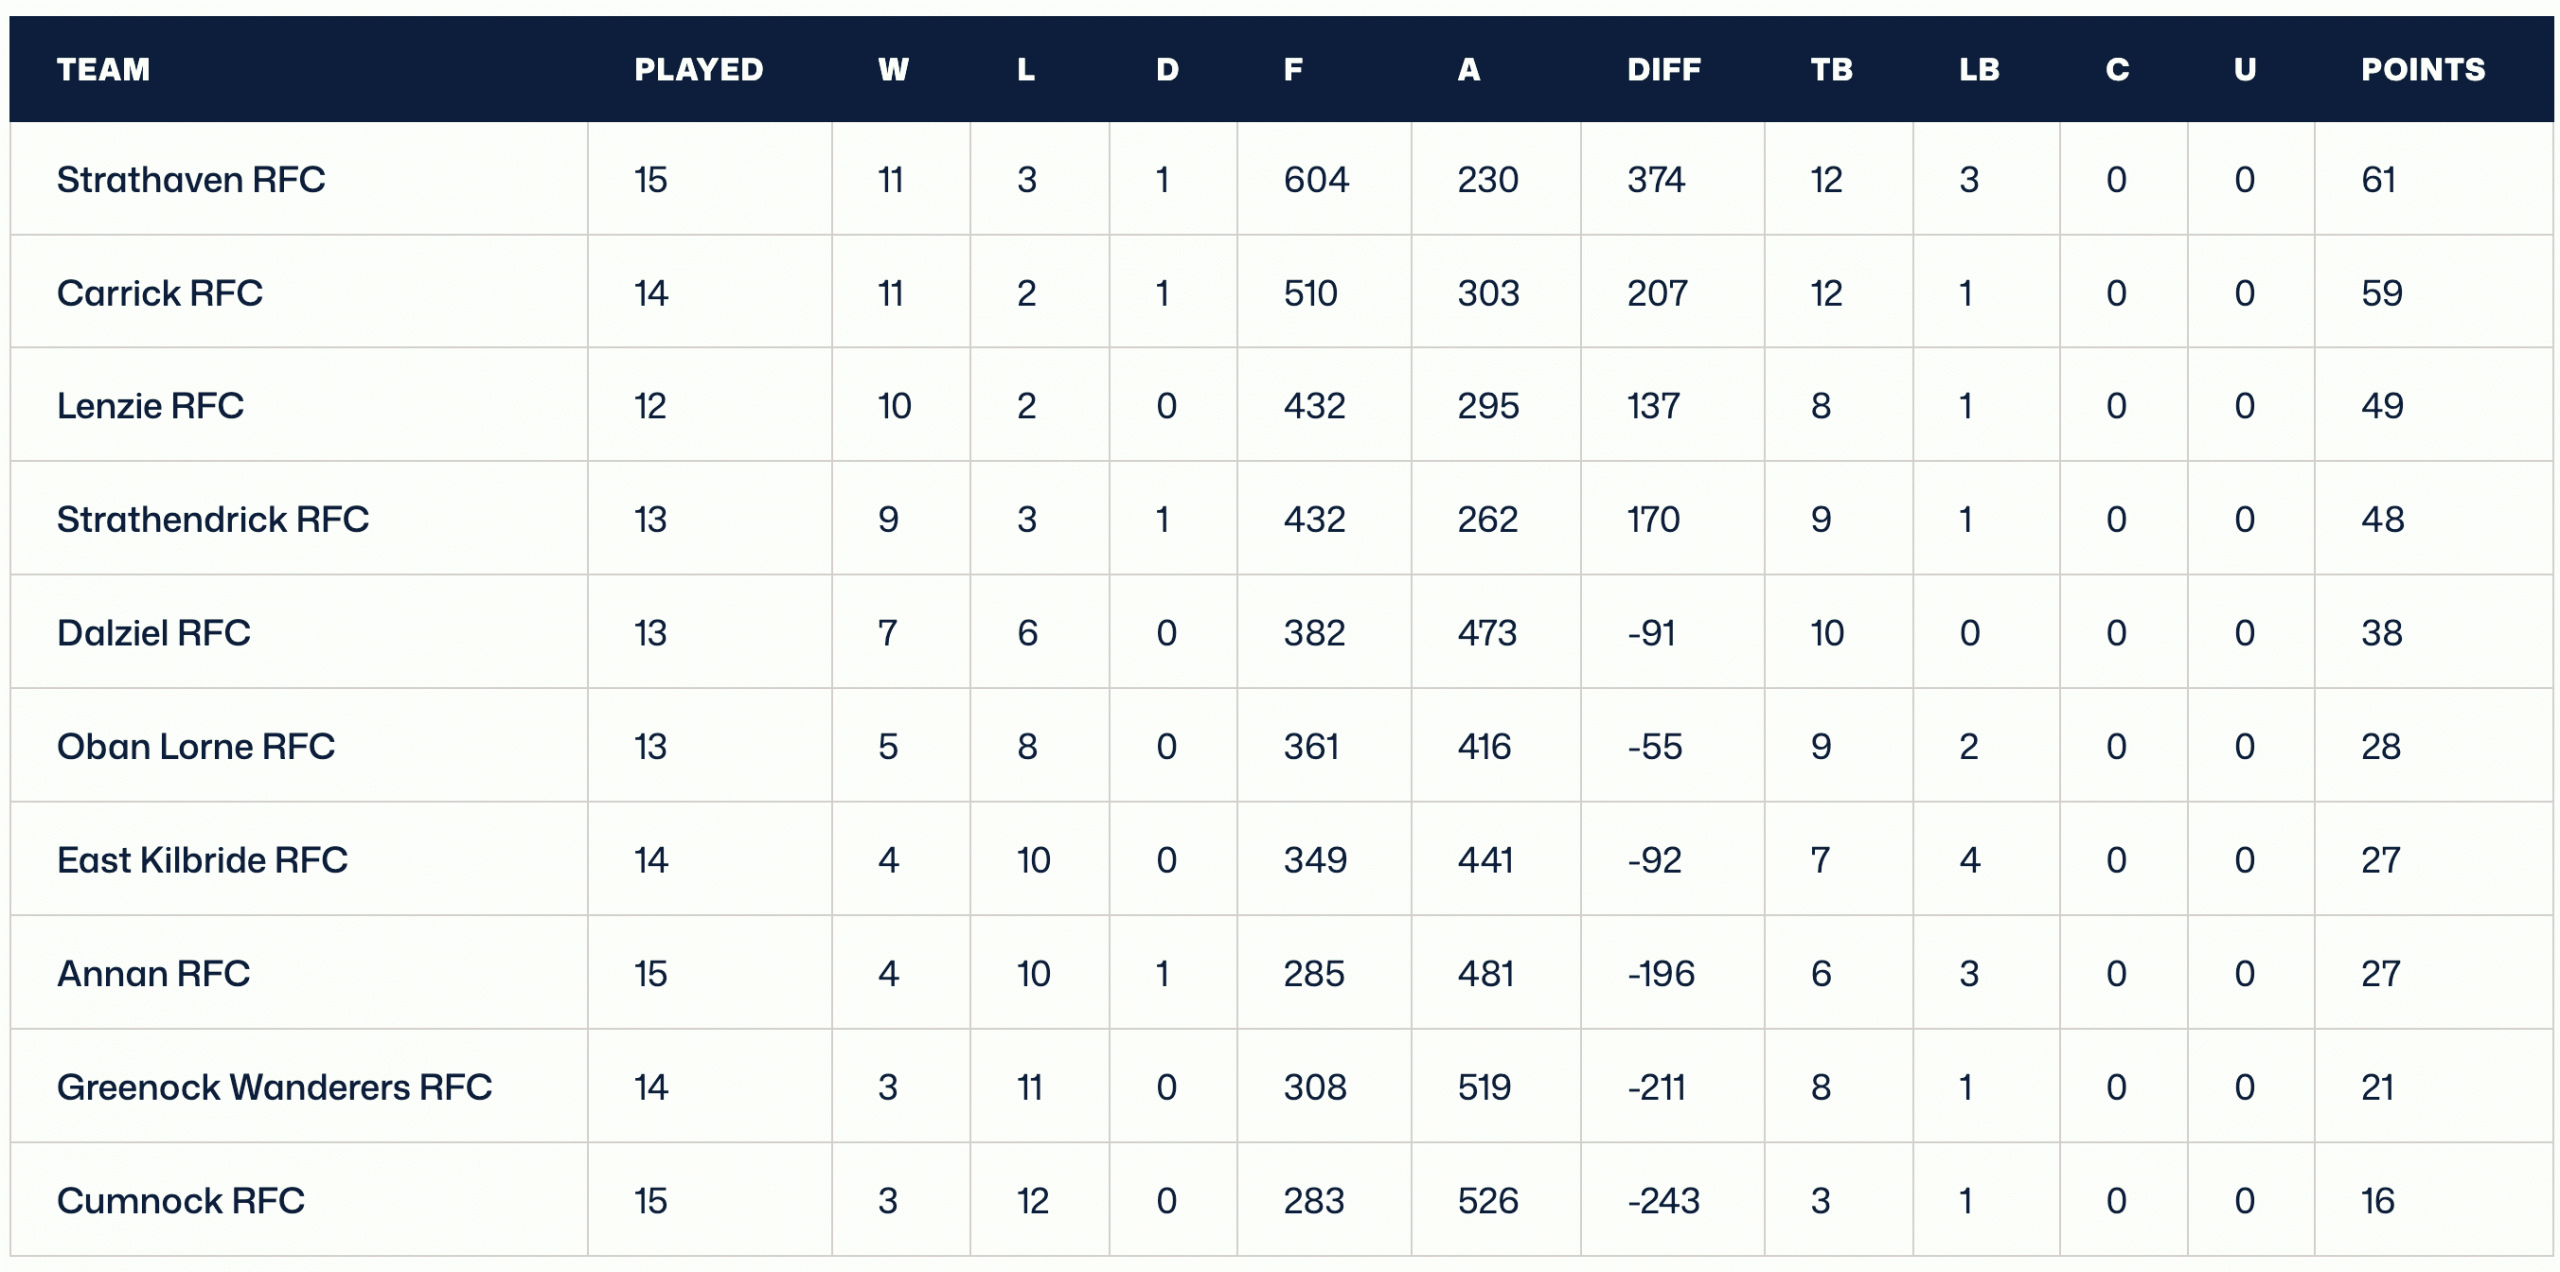
Task: Click Strathendrick RFC team name
Action: [x=212, y=519]
